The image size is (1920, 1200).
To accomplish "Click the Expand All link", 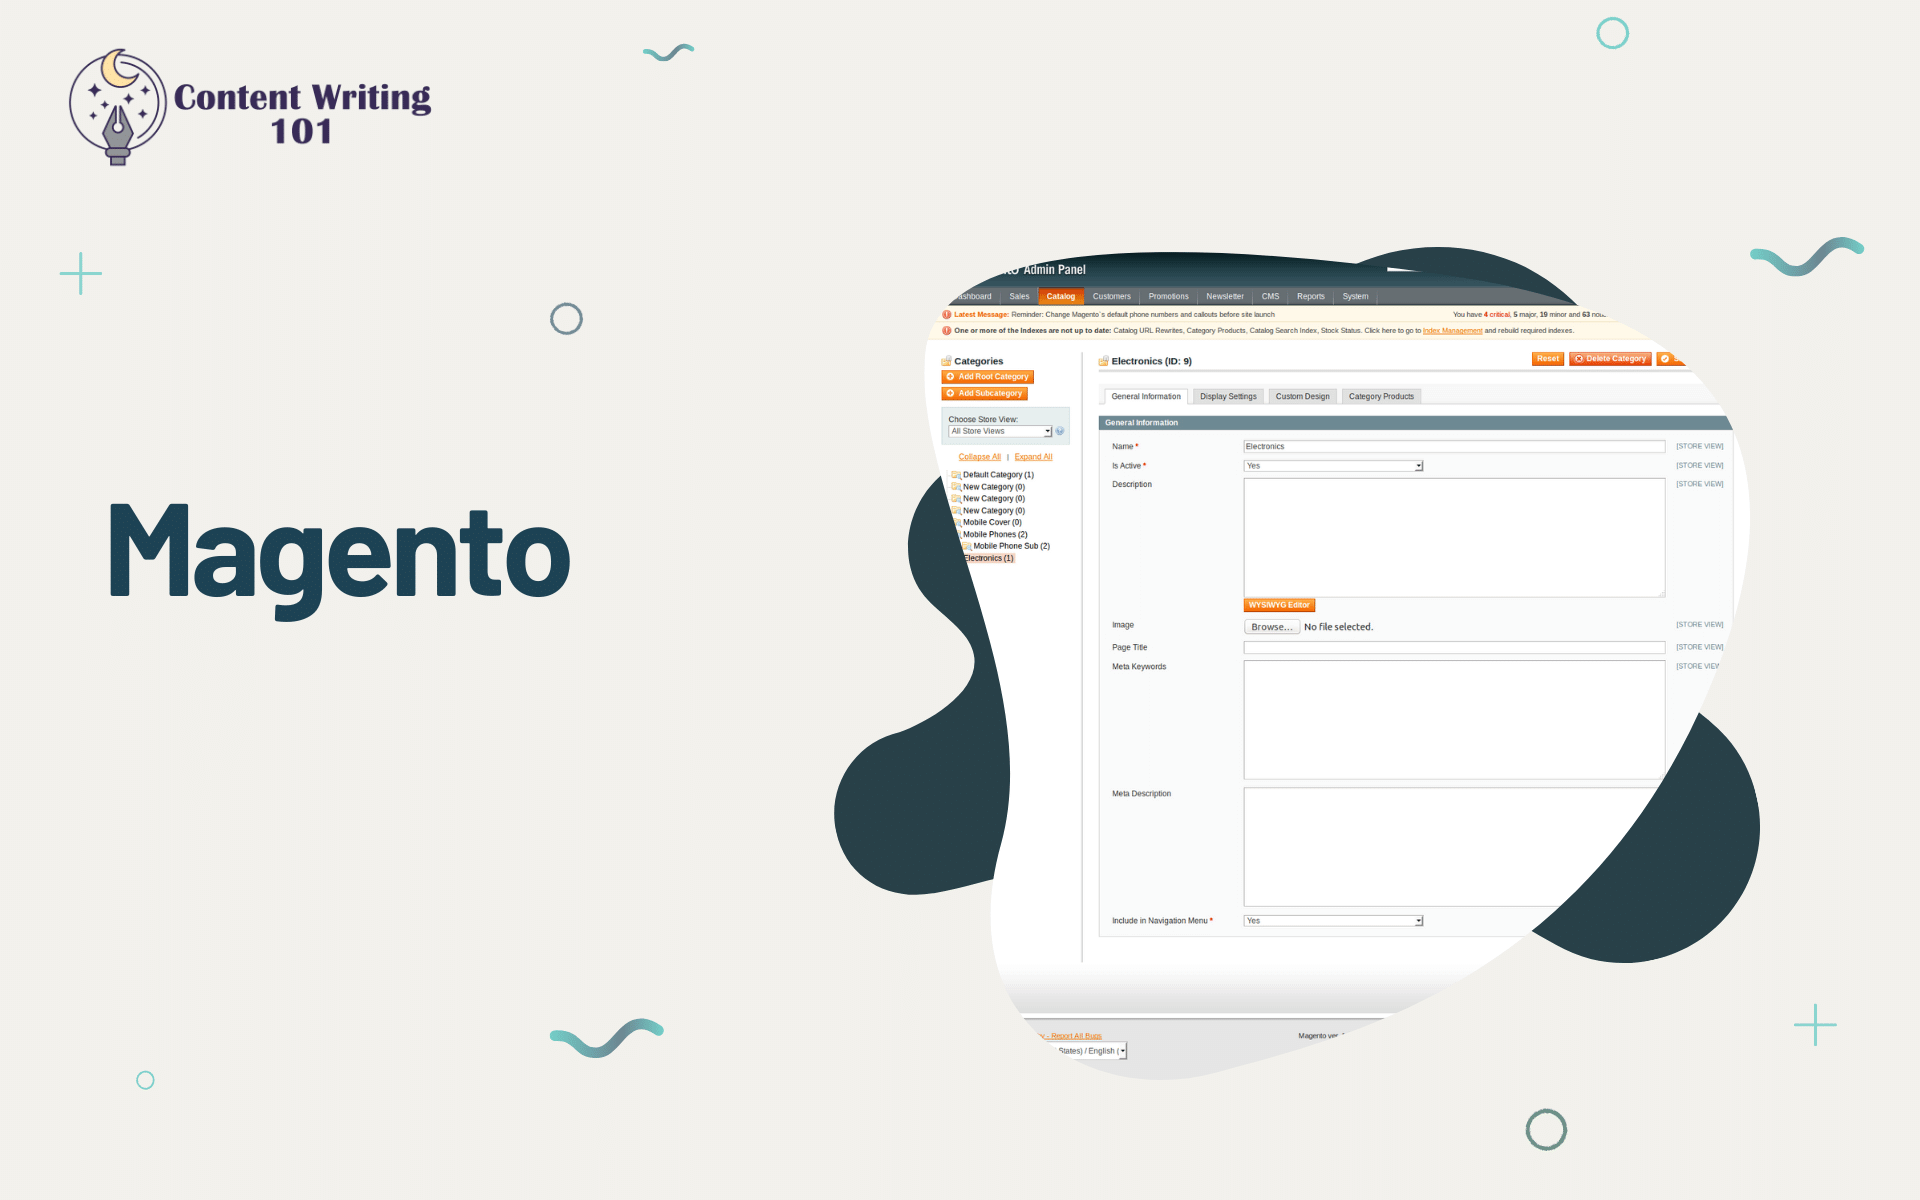I will 1033,456.
